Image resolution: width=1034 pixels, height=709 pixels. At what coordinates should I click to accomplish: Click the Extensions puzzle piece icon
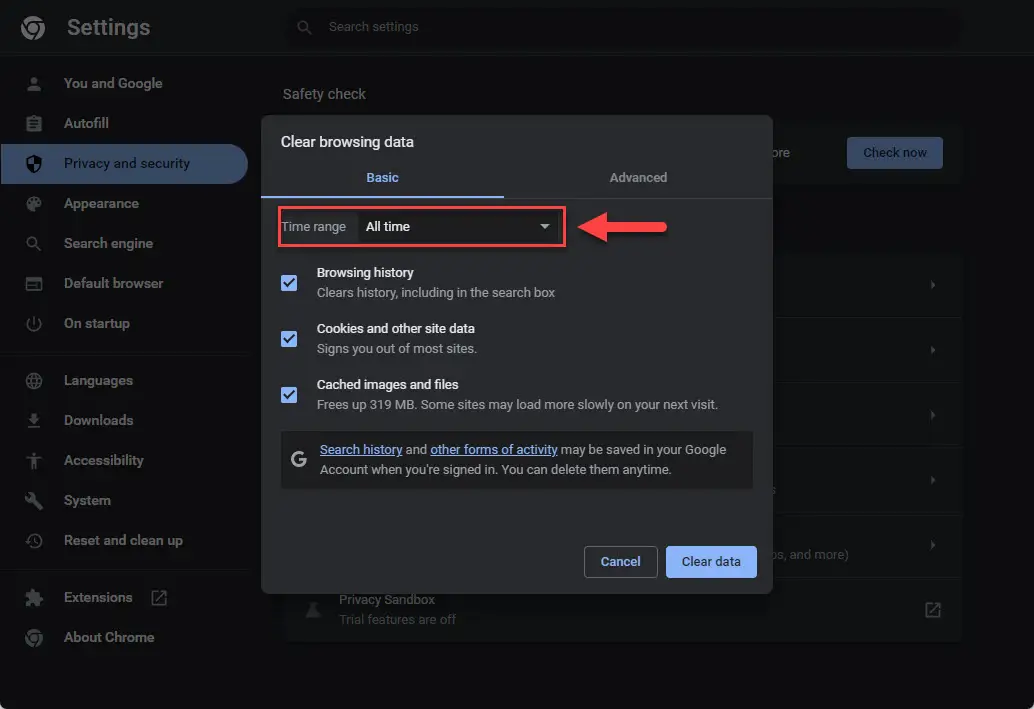tap(34, 598)
